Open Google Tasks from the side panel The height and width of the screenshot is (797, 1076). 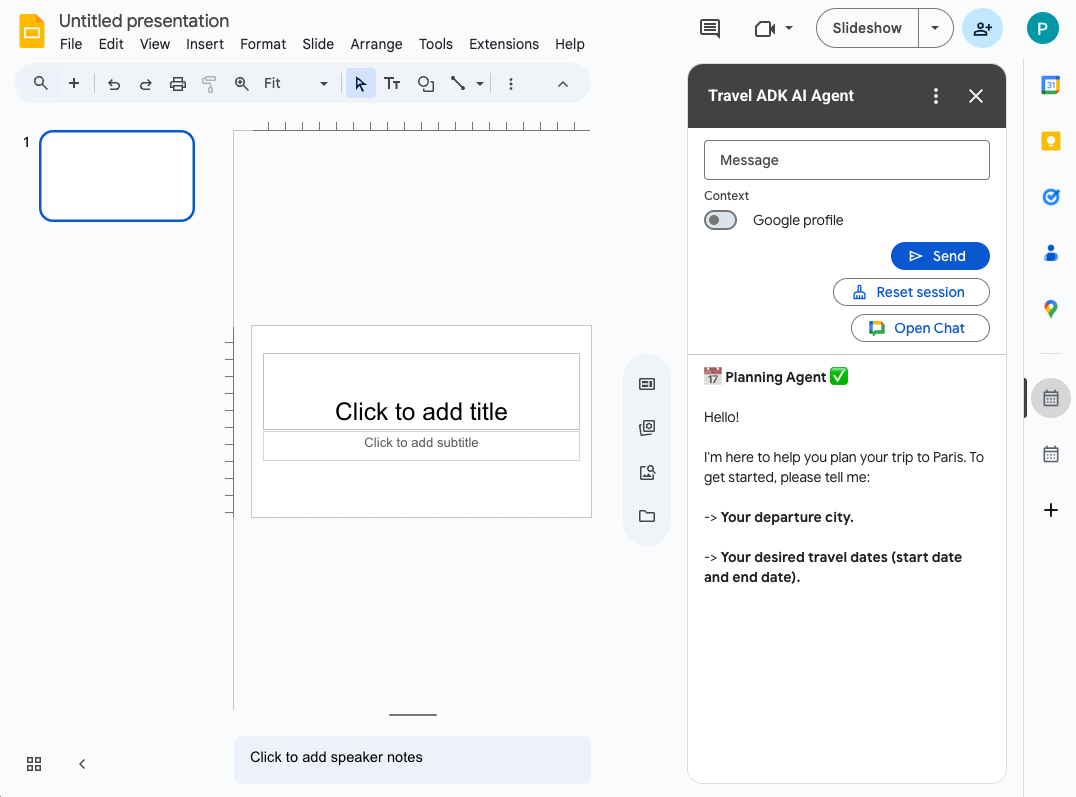tap(1050, 197)
